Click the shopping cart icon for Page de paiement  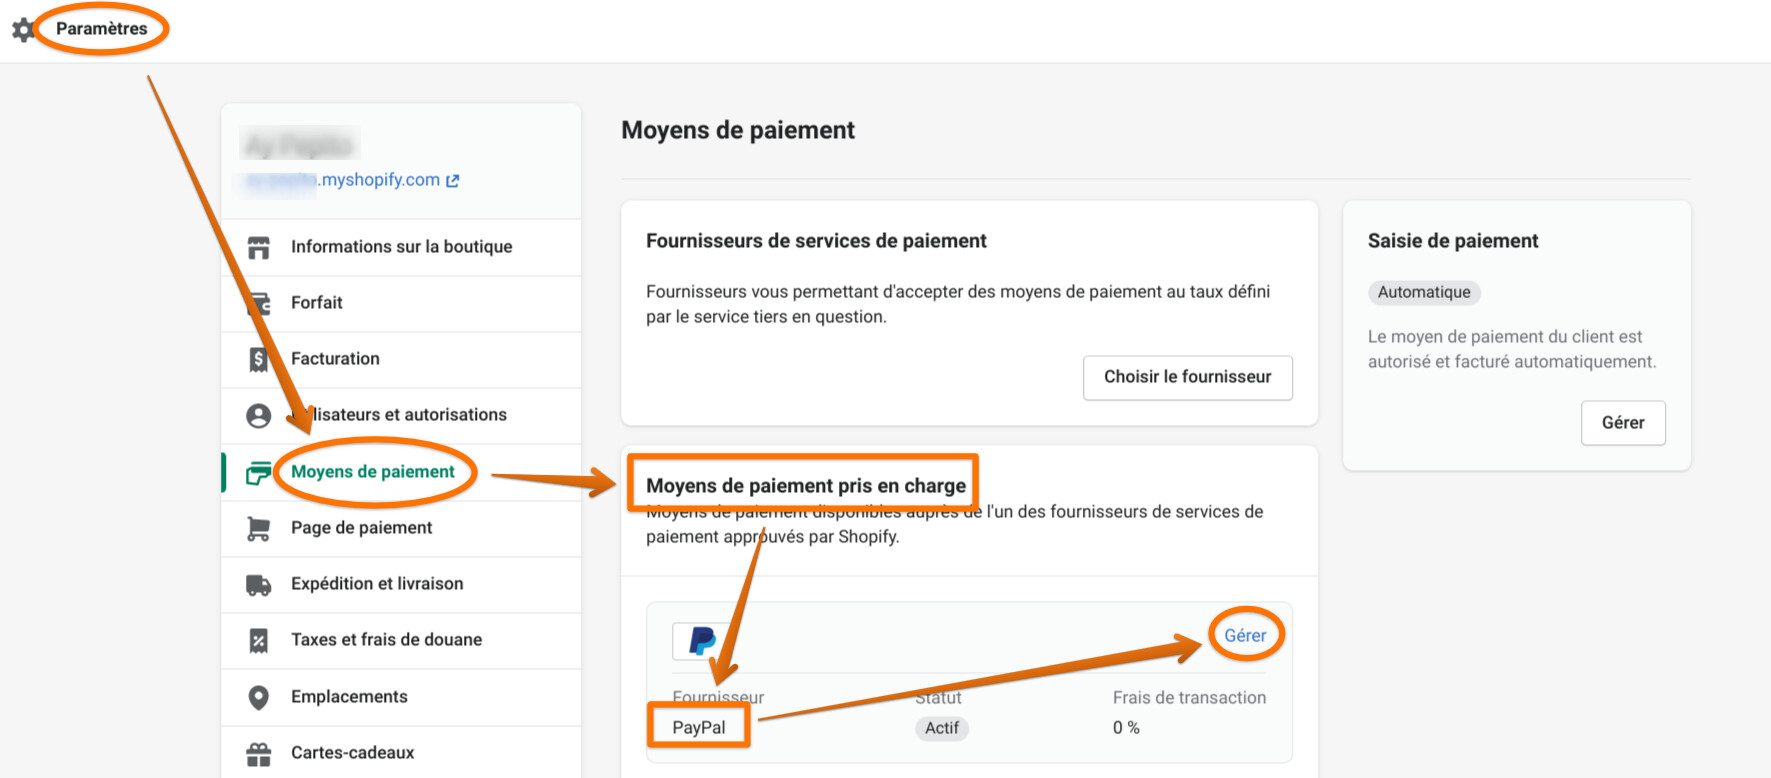coord(259,528)
